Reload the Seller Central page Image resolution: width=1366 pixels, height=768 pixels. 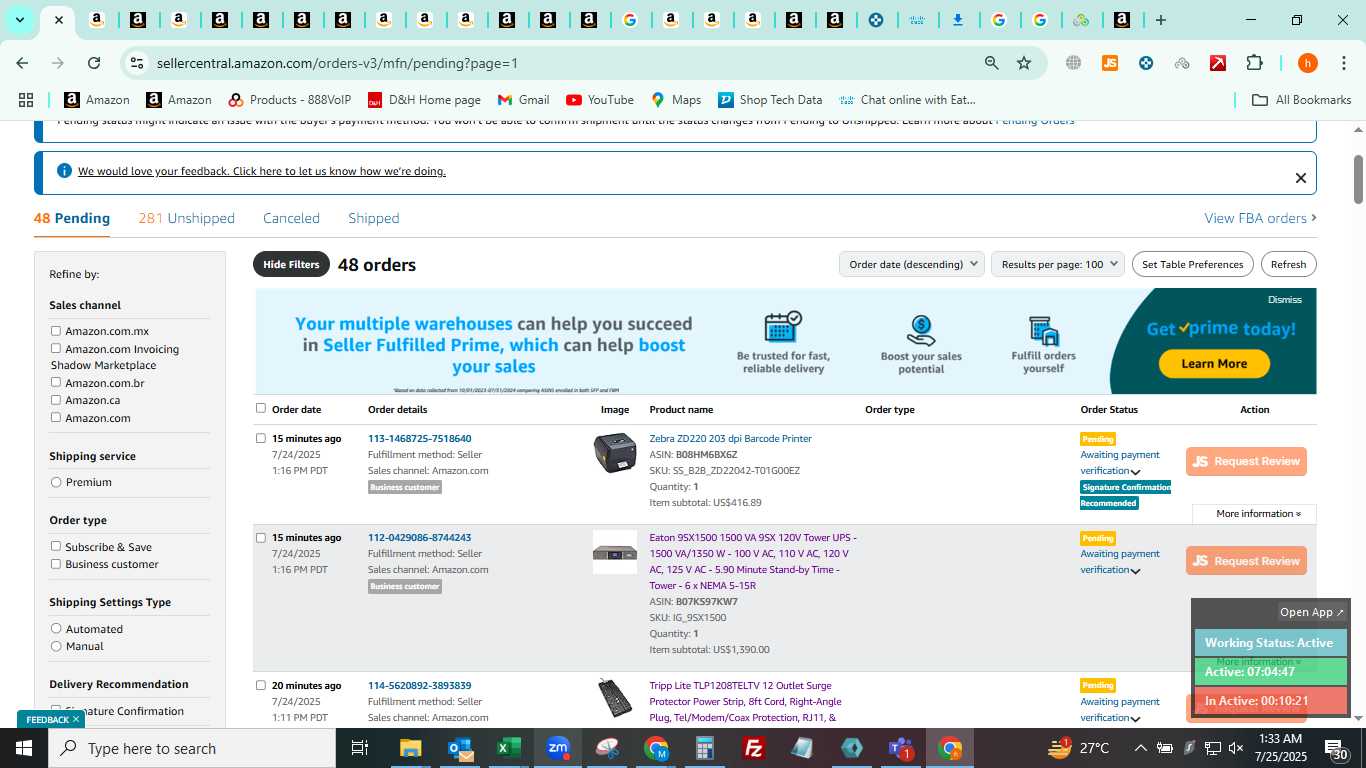pos(94,63)
